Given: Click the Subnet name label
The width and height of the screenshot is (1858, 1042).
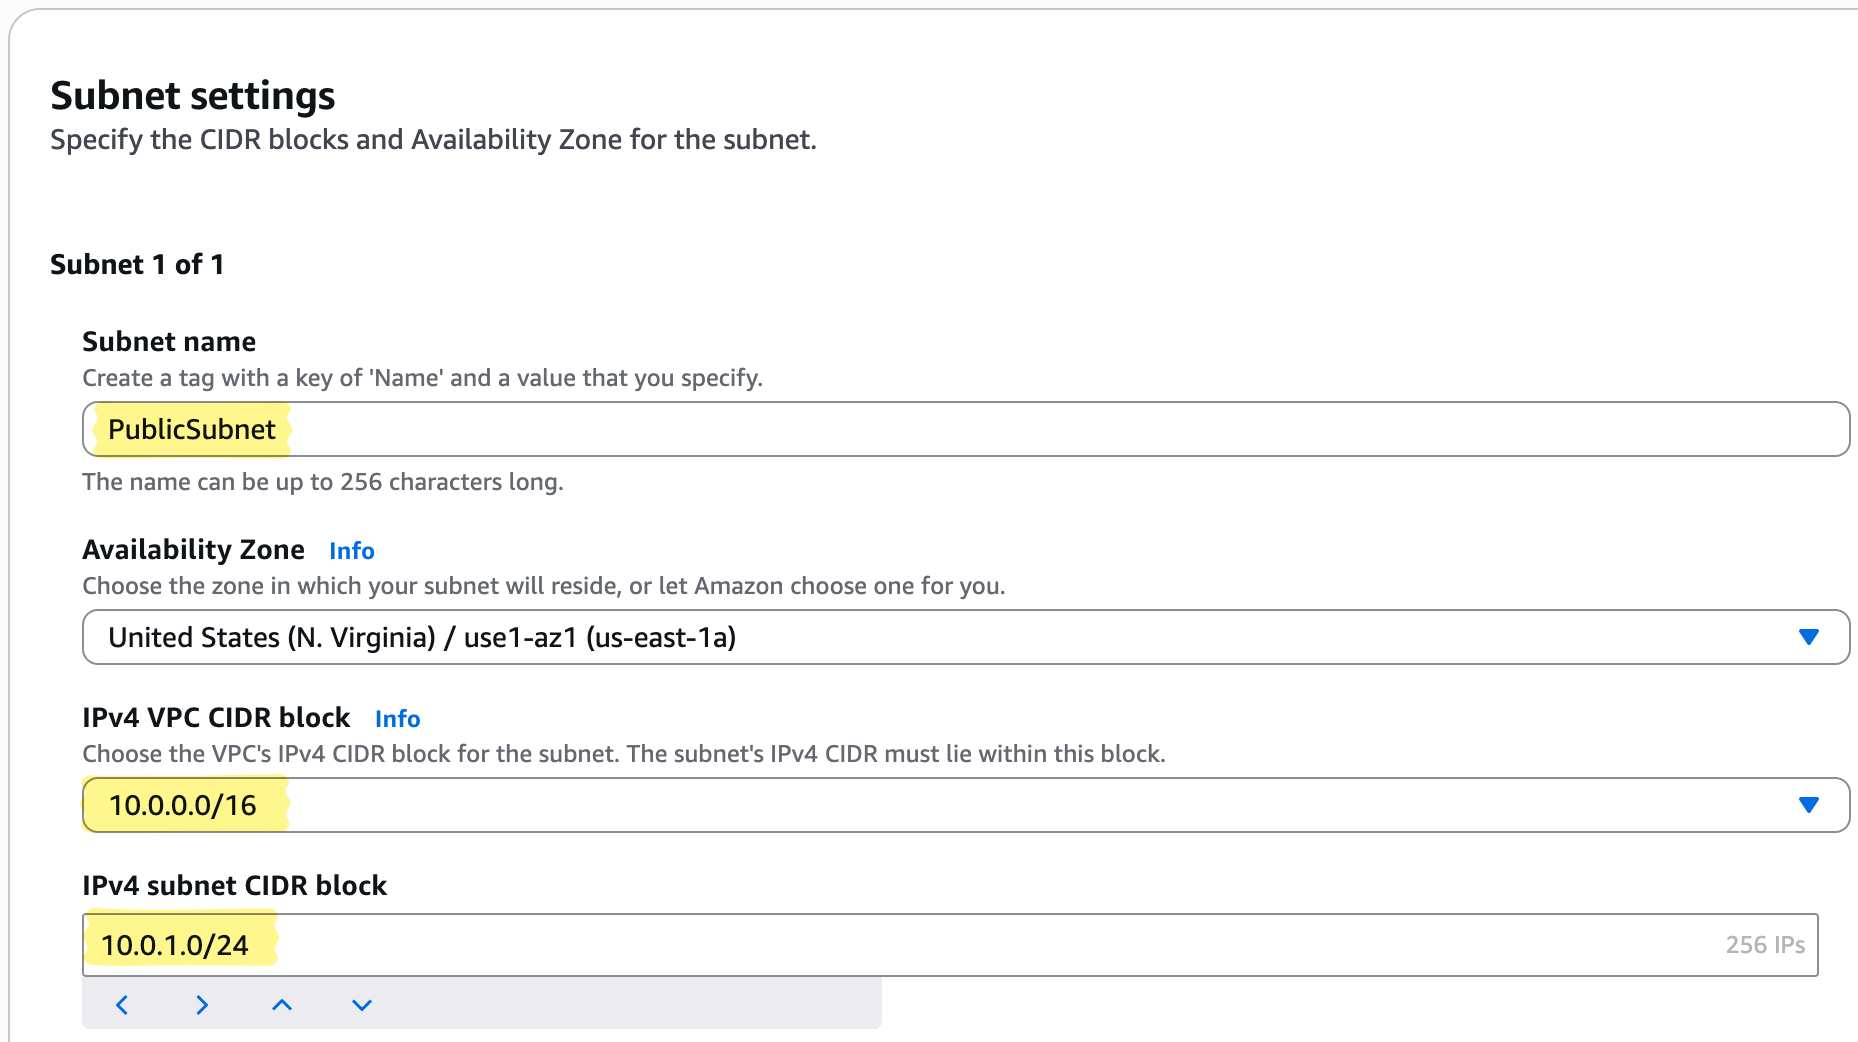Looking at the screenshot, I should [x=169, y=342].
